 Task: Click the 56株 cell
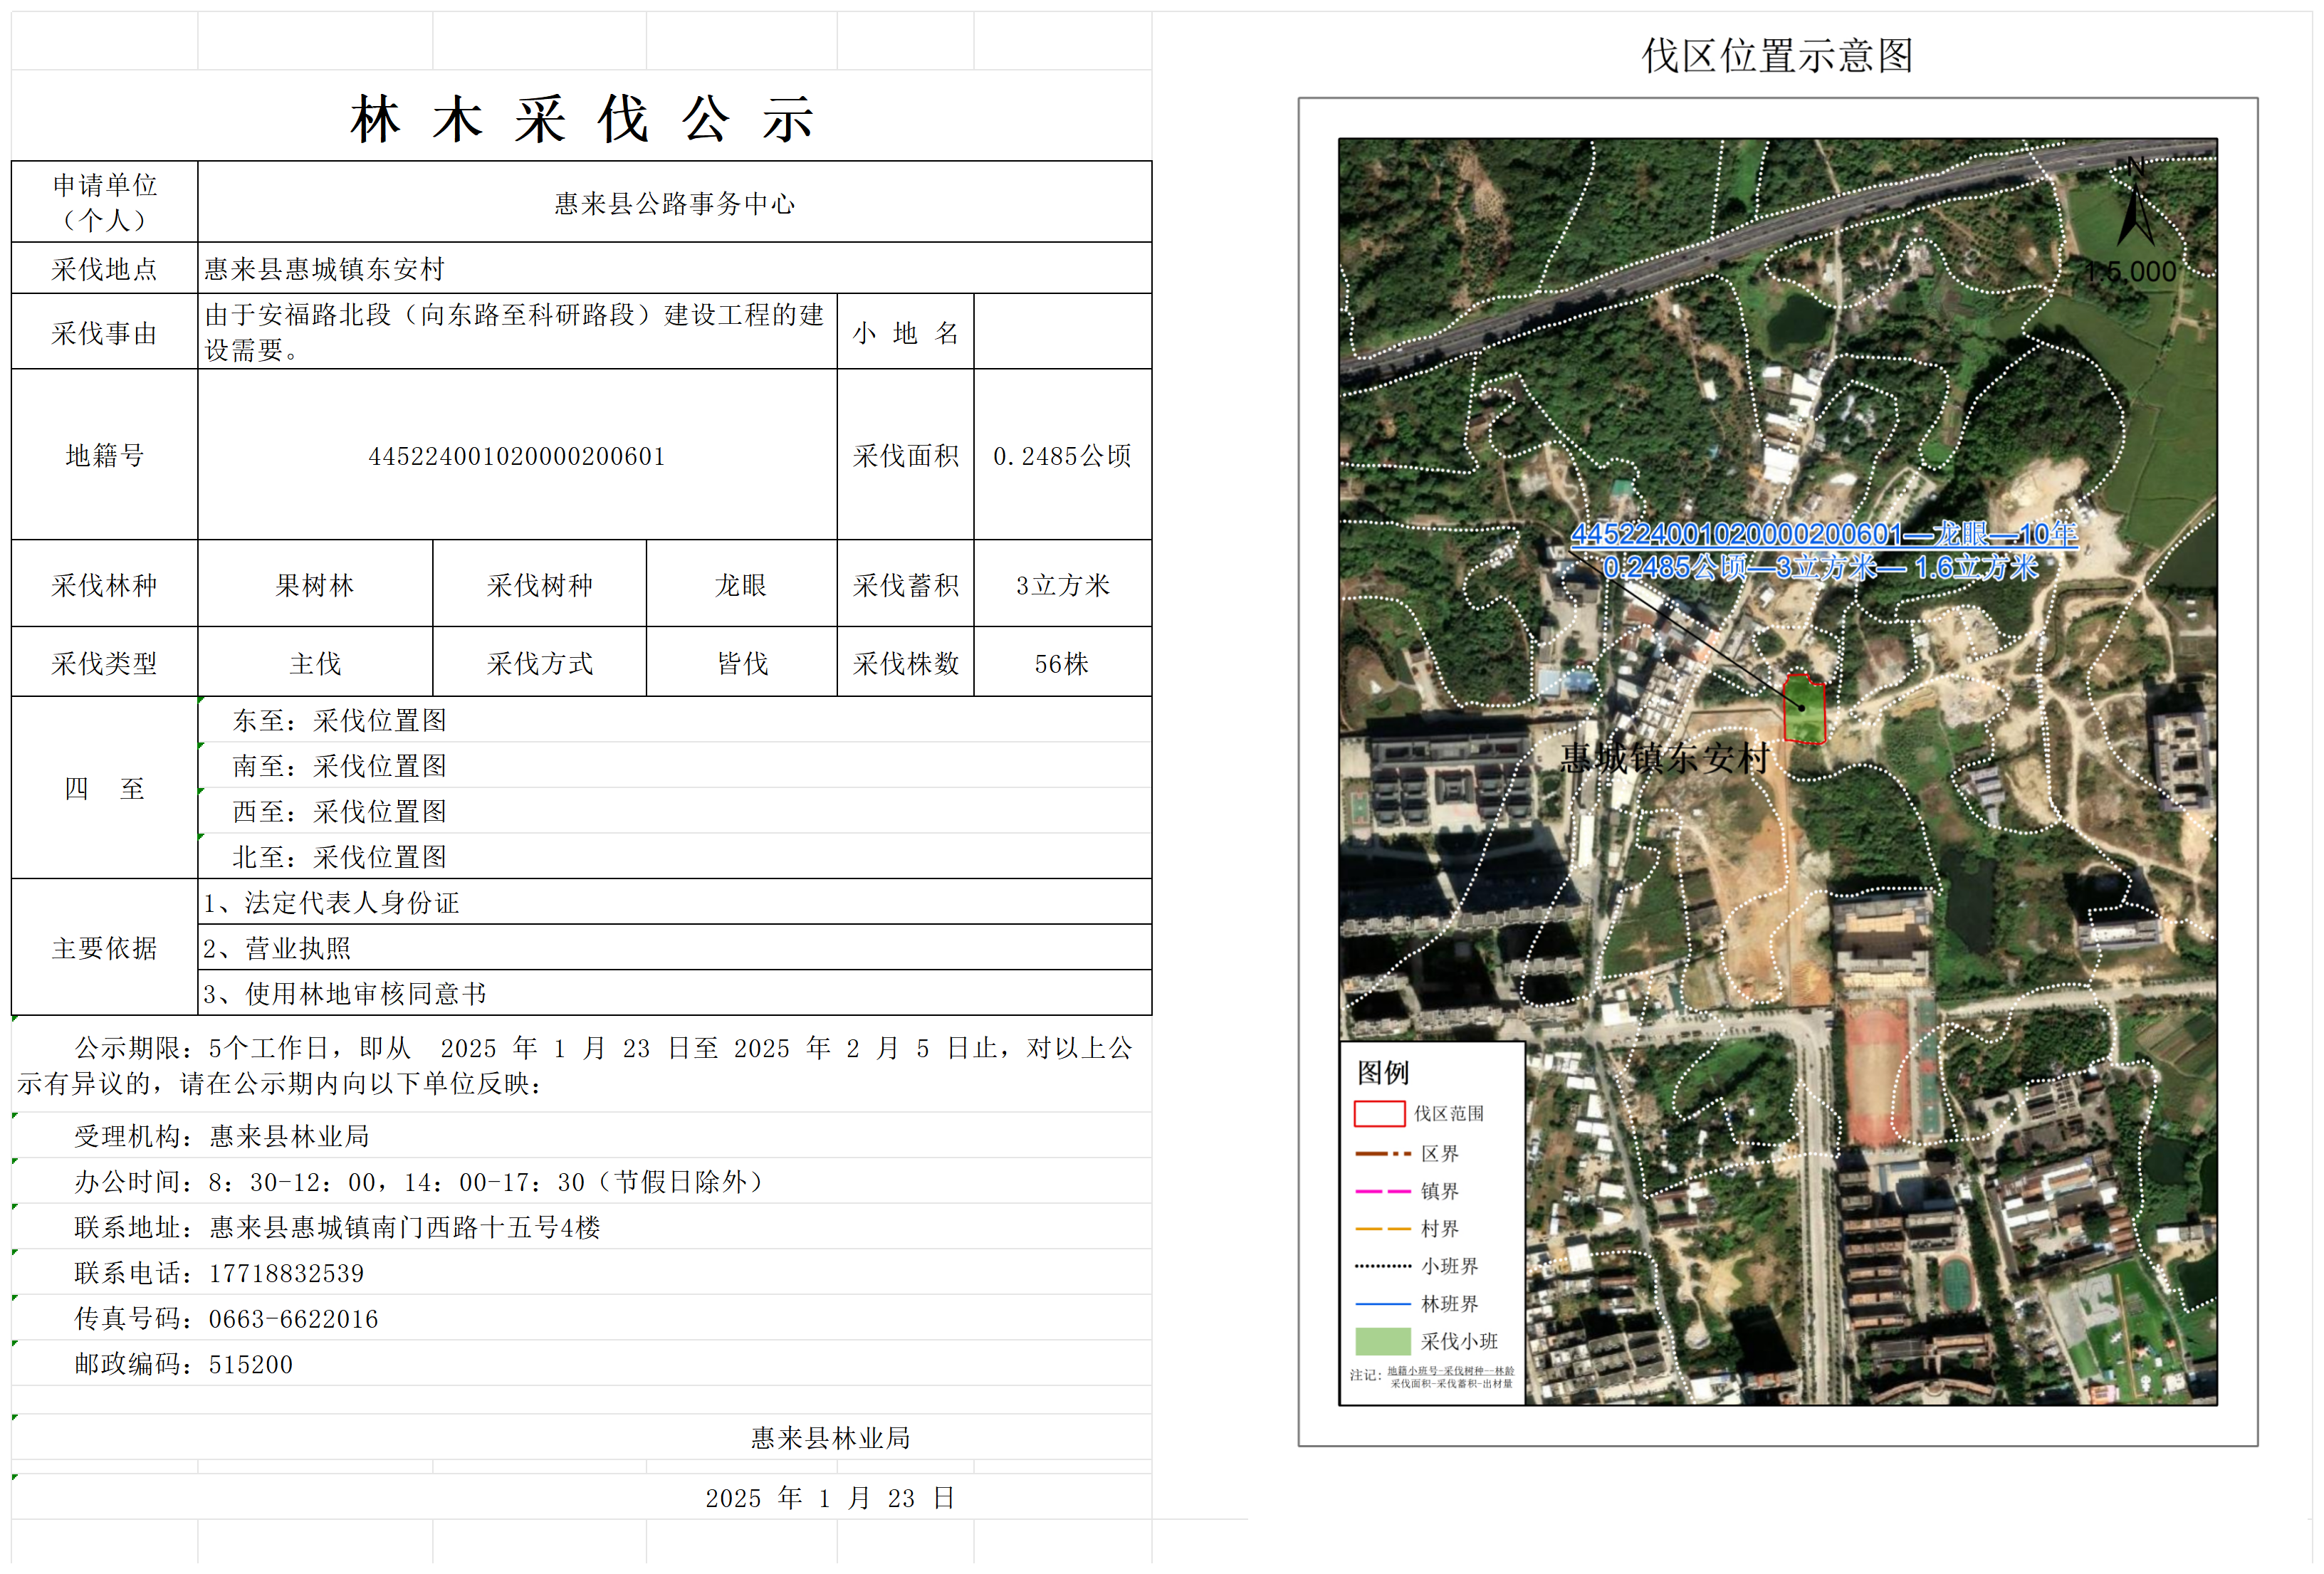click(x=1062, y=662)
